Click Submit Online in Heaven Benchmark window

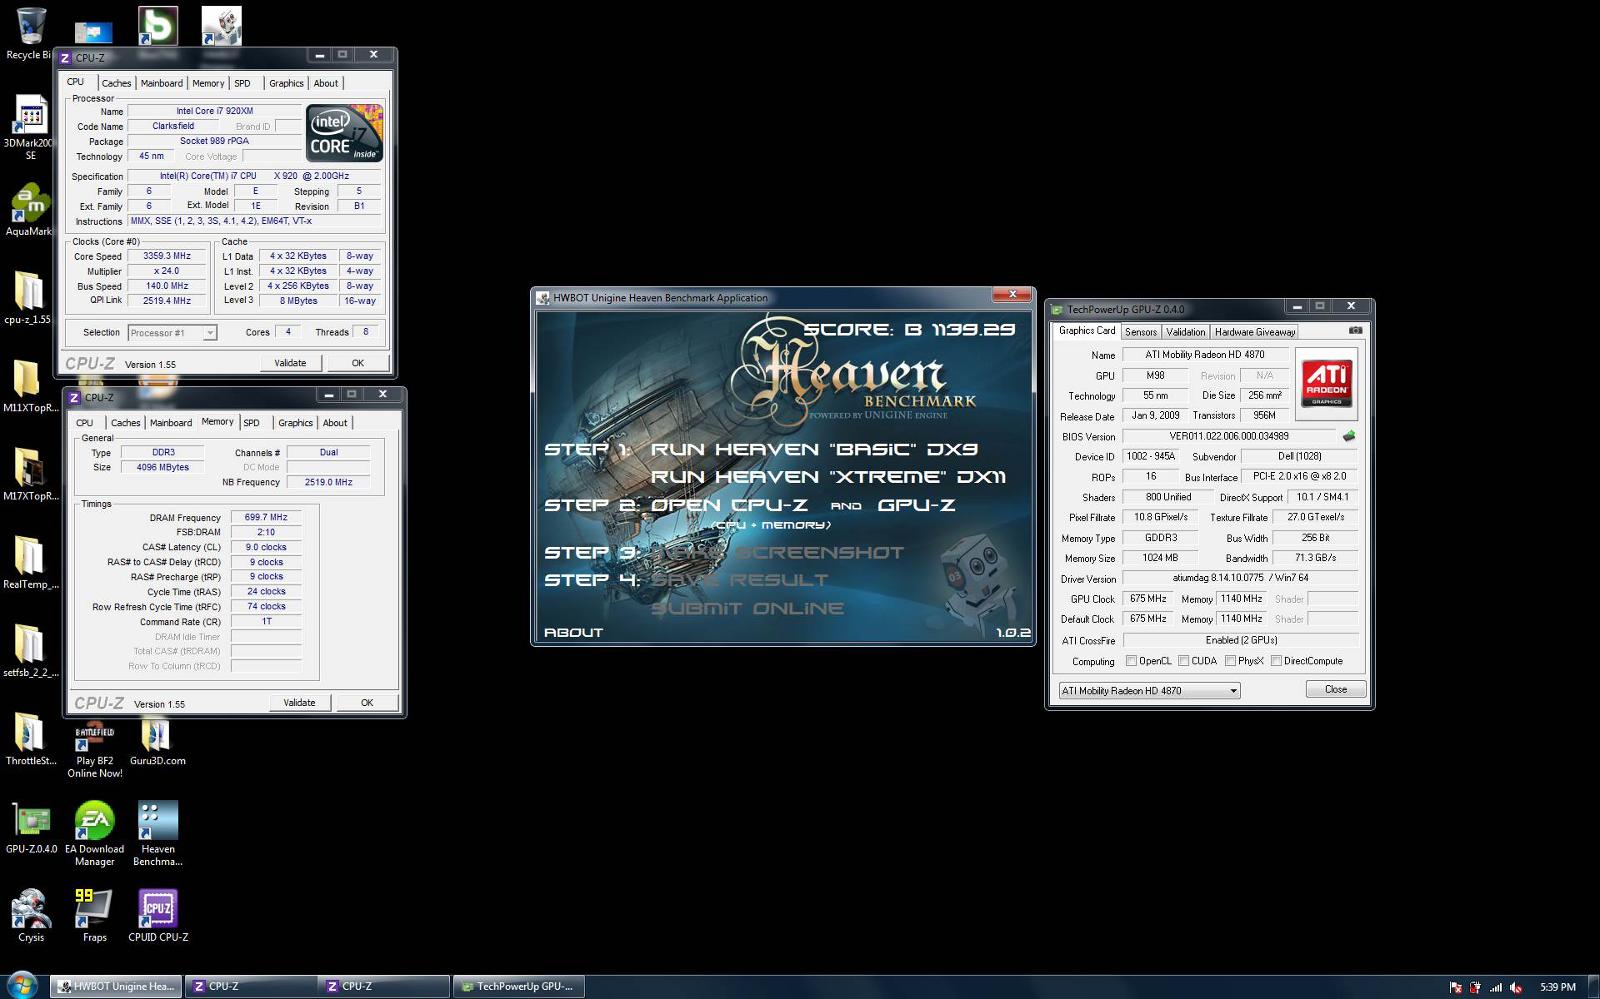(x=747, y=608)
